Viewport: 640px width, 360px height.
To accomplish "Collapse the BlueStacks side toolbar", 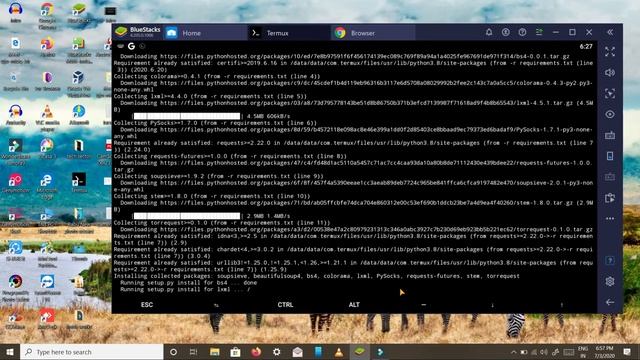I will (610, 32).
